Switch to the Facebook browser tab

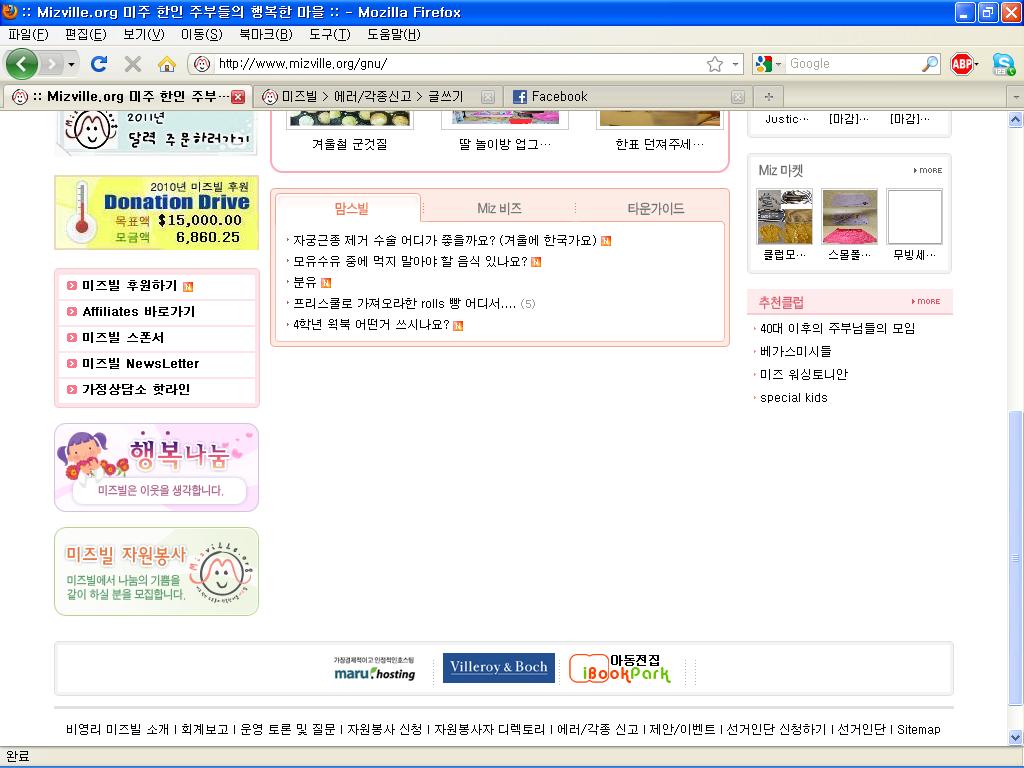tap(559, 97)
